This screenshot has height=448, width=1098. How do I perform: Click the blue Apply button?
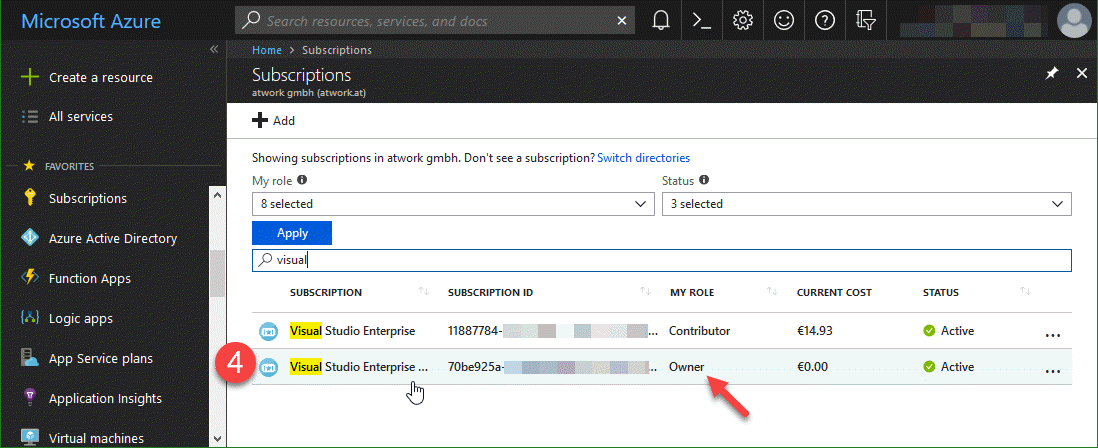292,233
